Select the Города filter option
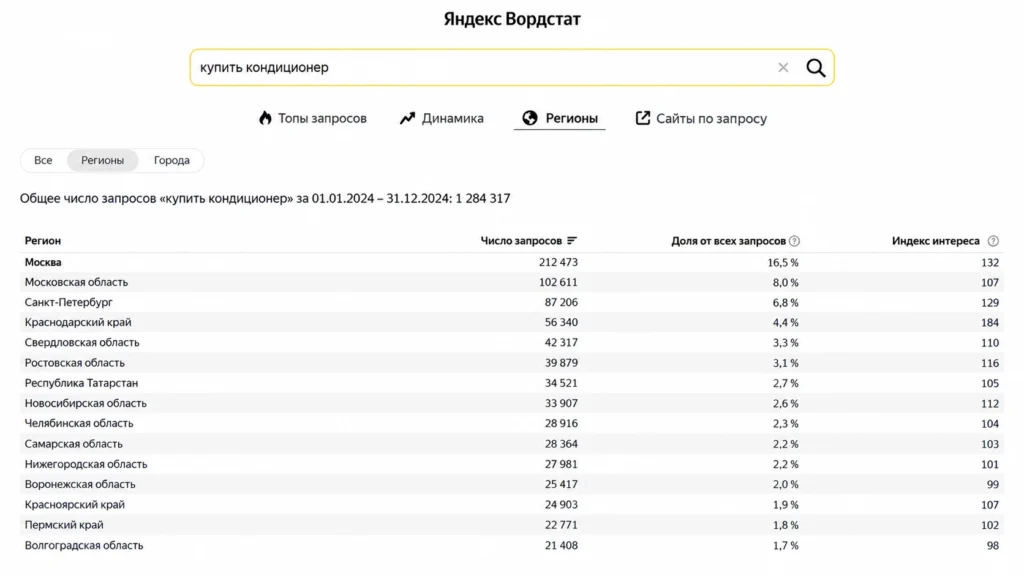The width and height of the screenshot is (1024, 576). coord(172,160)
